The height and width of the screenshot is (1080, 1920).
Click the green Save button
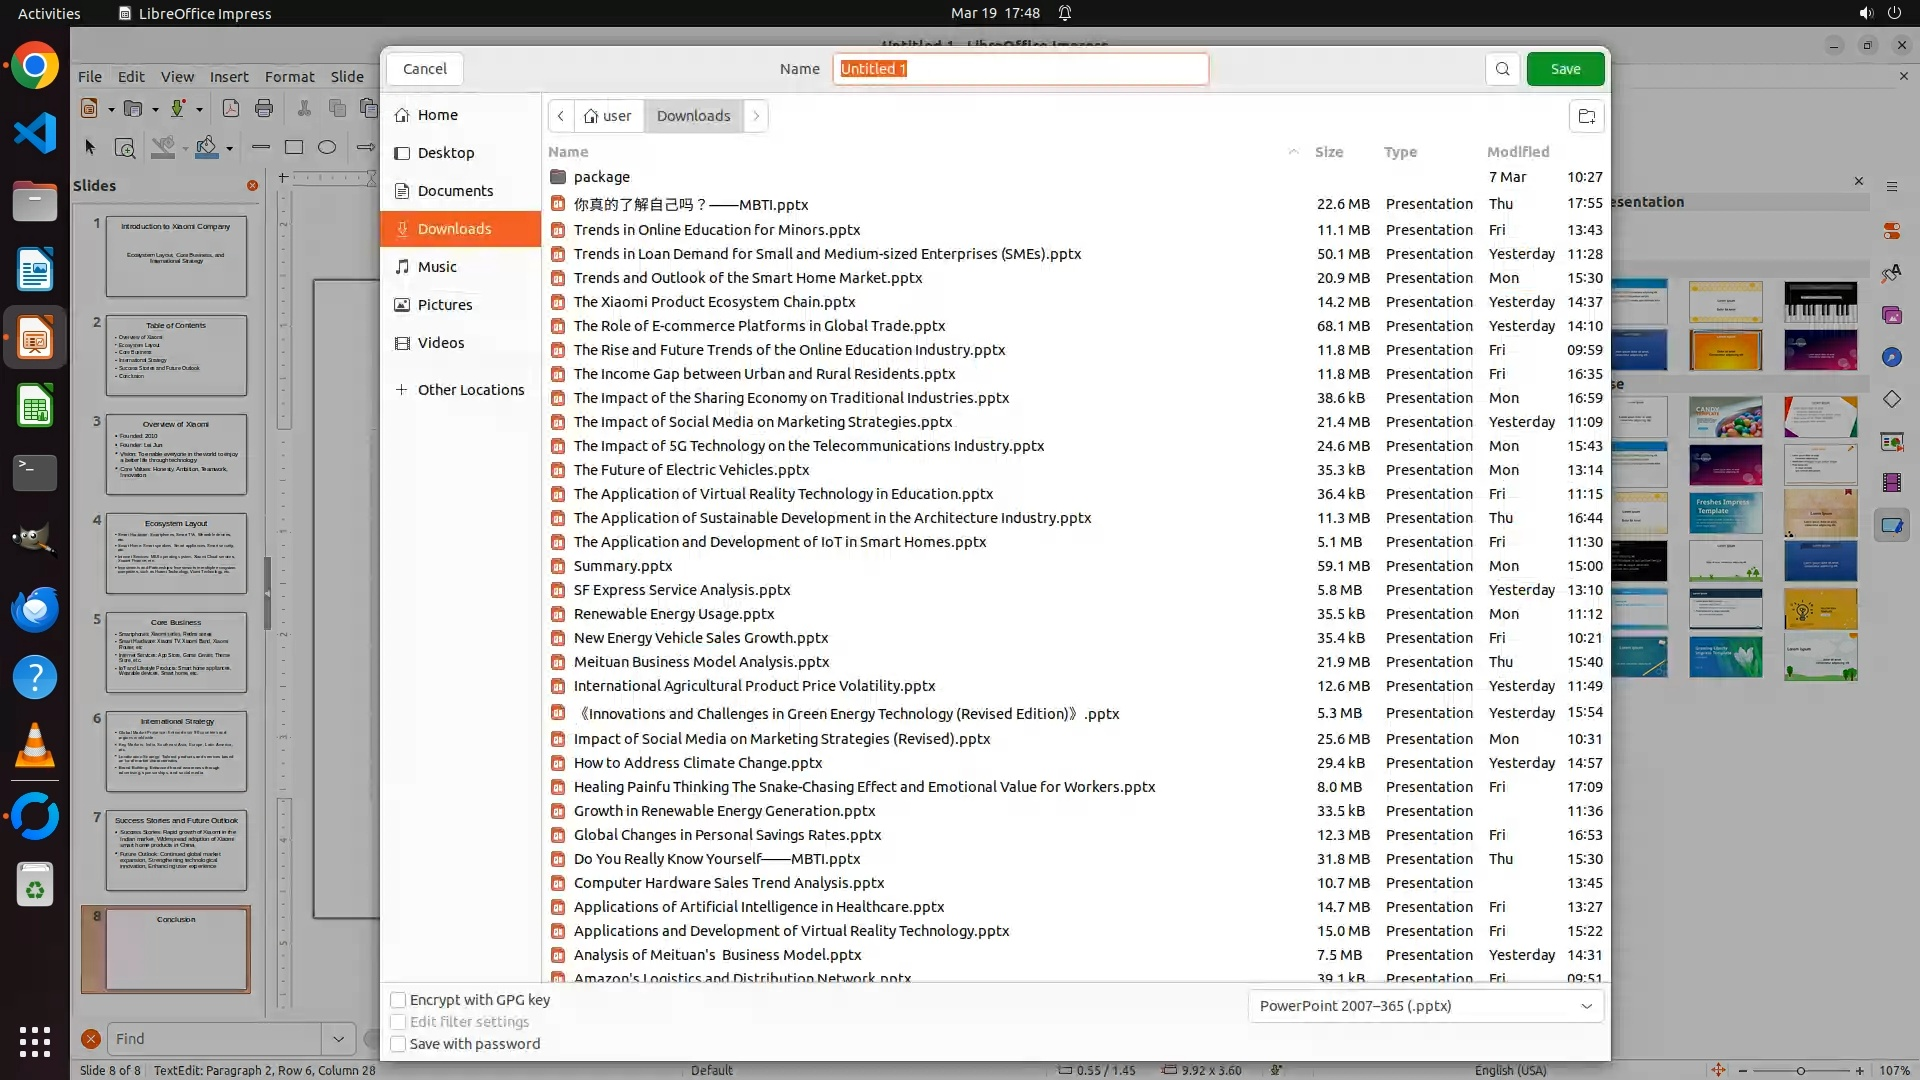pos(1565,69)
